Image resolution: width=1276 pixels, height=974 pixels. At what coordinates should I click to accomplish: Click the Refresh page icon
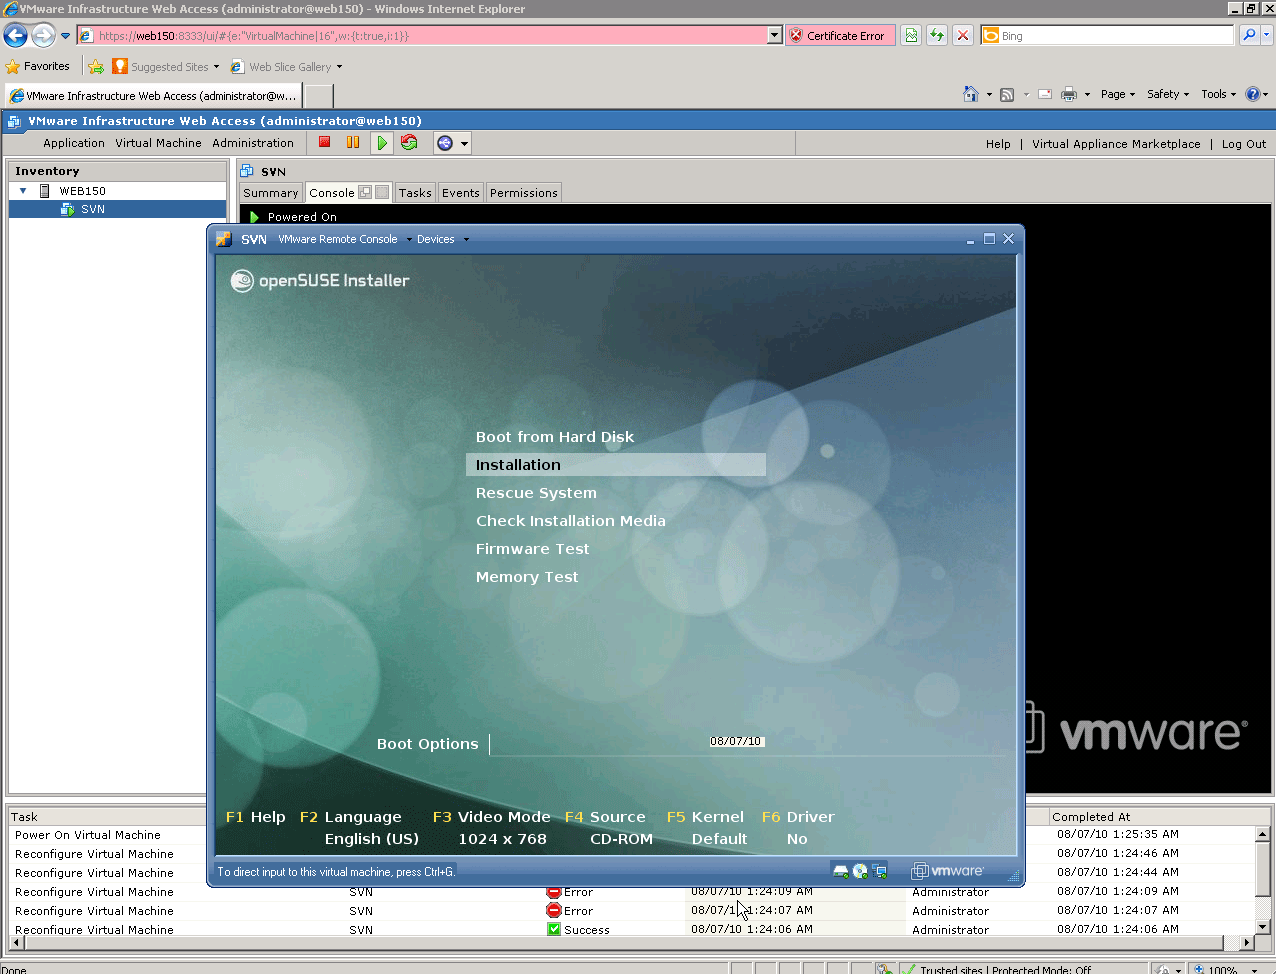pos(937,36)
